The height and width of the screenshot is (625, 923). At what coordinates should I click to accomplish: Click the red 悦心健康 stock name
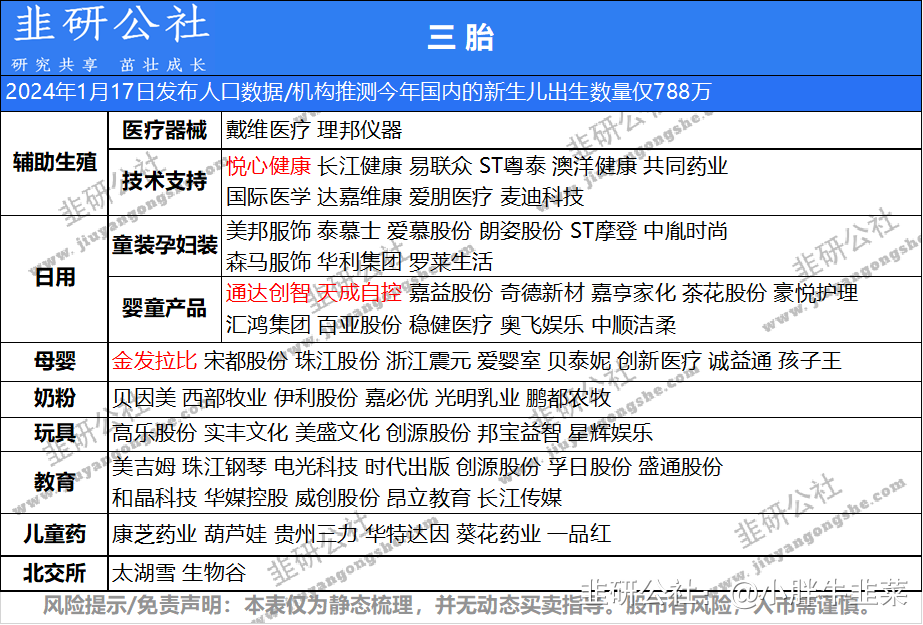click(x=269, y=166)
